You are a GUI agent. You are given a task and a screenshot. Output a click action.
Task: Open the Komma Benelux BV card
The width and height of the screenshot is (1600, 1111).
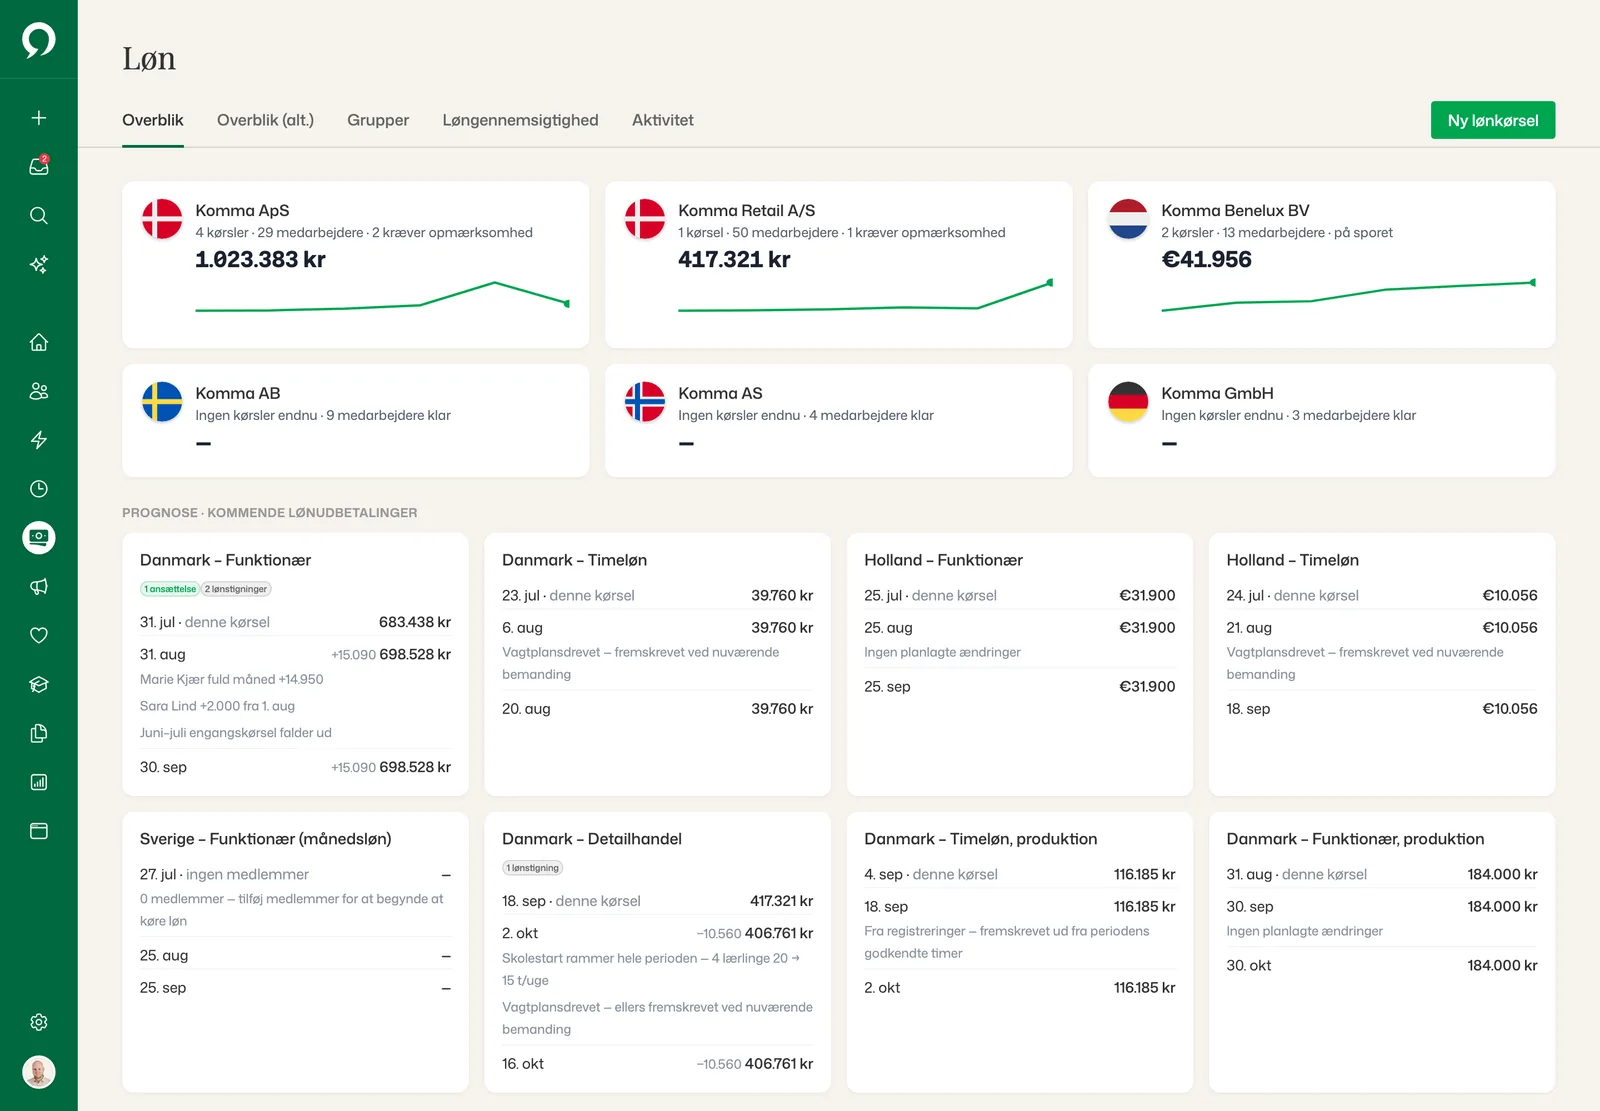click(1322, 264)
